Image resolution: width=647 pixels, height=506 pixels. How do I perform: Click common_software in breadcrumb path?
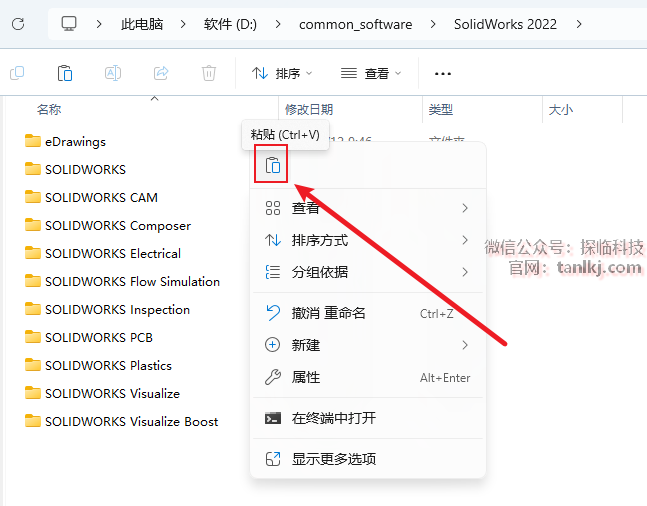click(355, 24)
